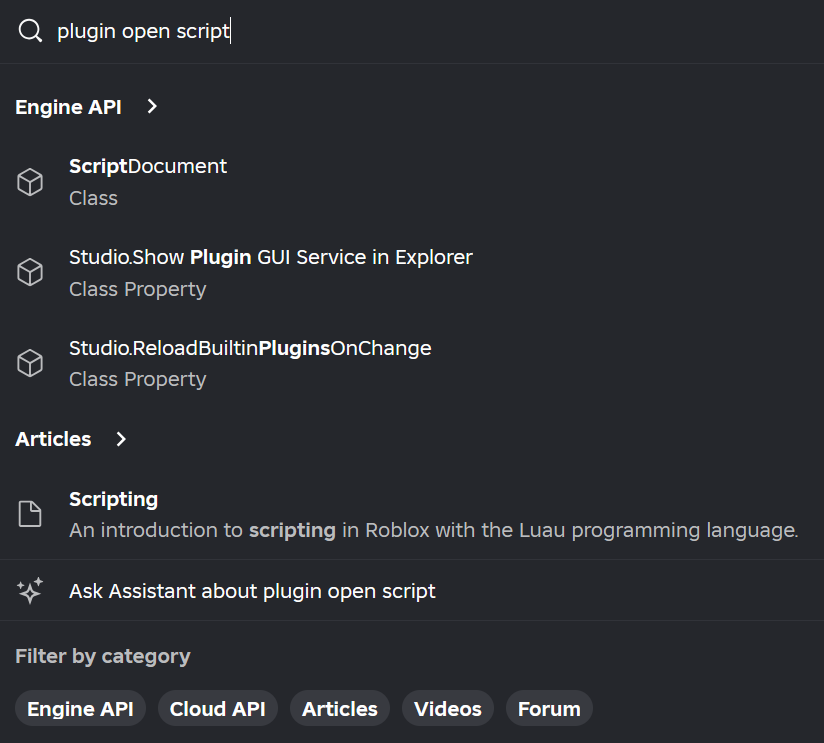Image resolution: width=824 pixels, height=743 pixels.
Task: Open the Scripting article result
Action: (412, 514)
